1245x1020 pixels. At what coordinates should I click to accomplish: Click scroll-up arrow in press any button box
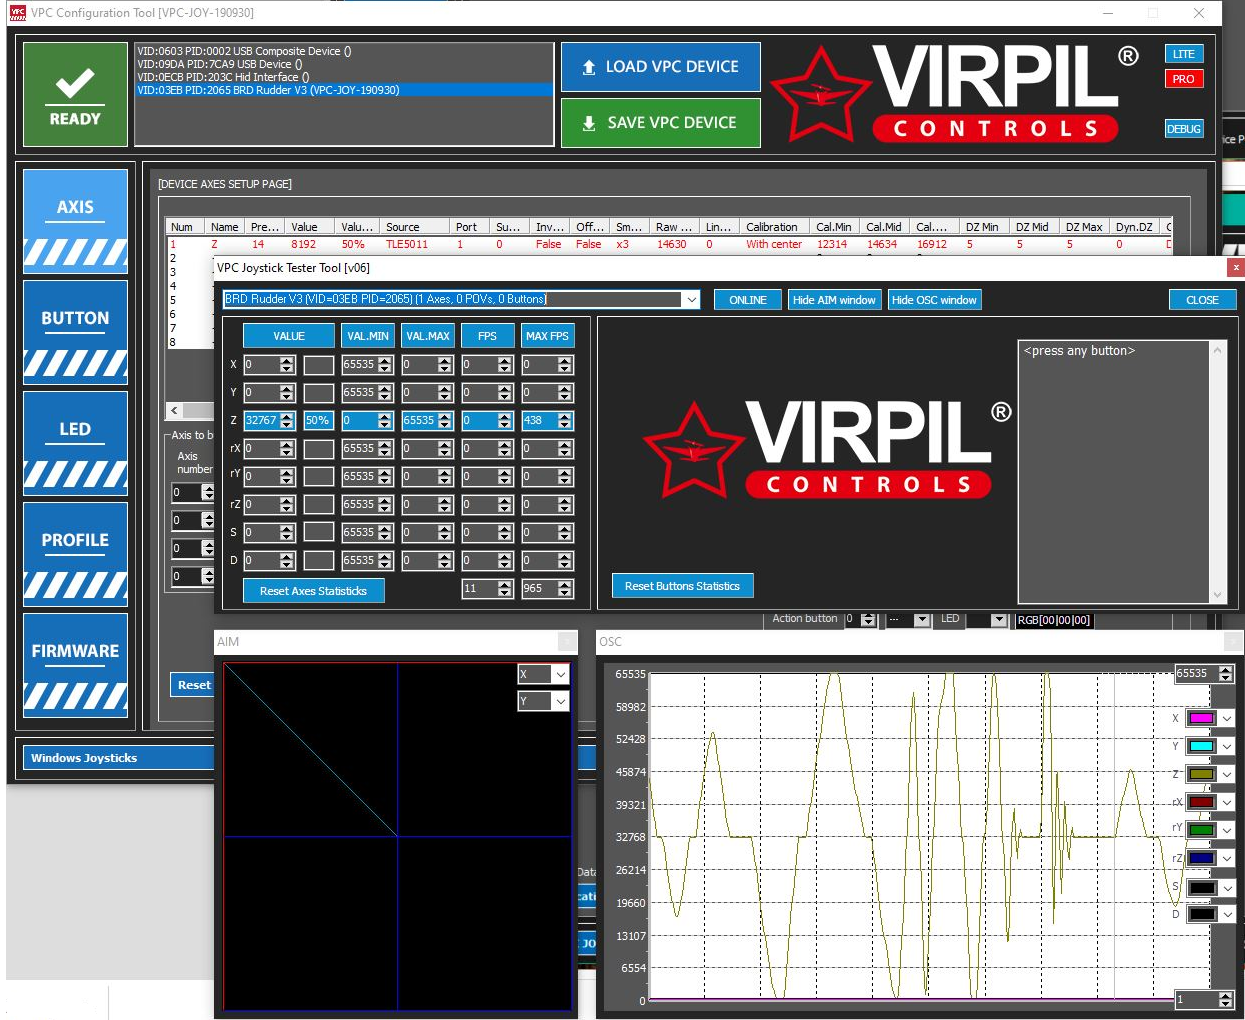pyautogui.click(x=1217, y=350)
